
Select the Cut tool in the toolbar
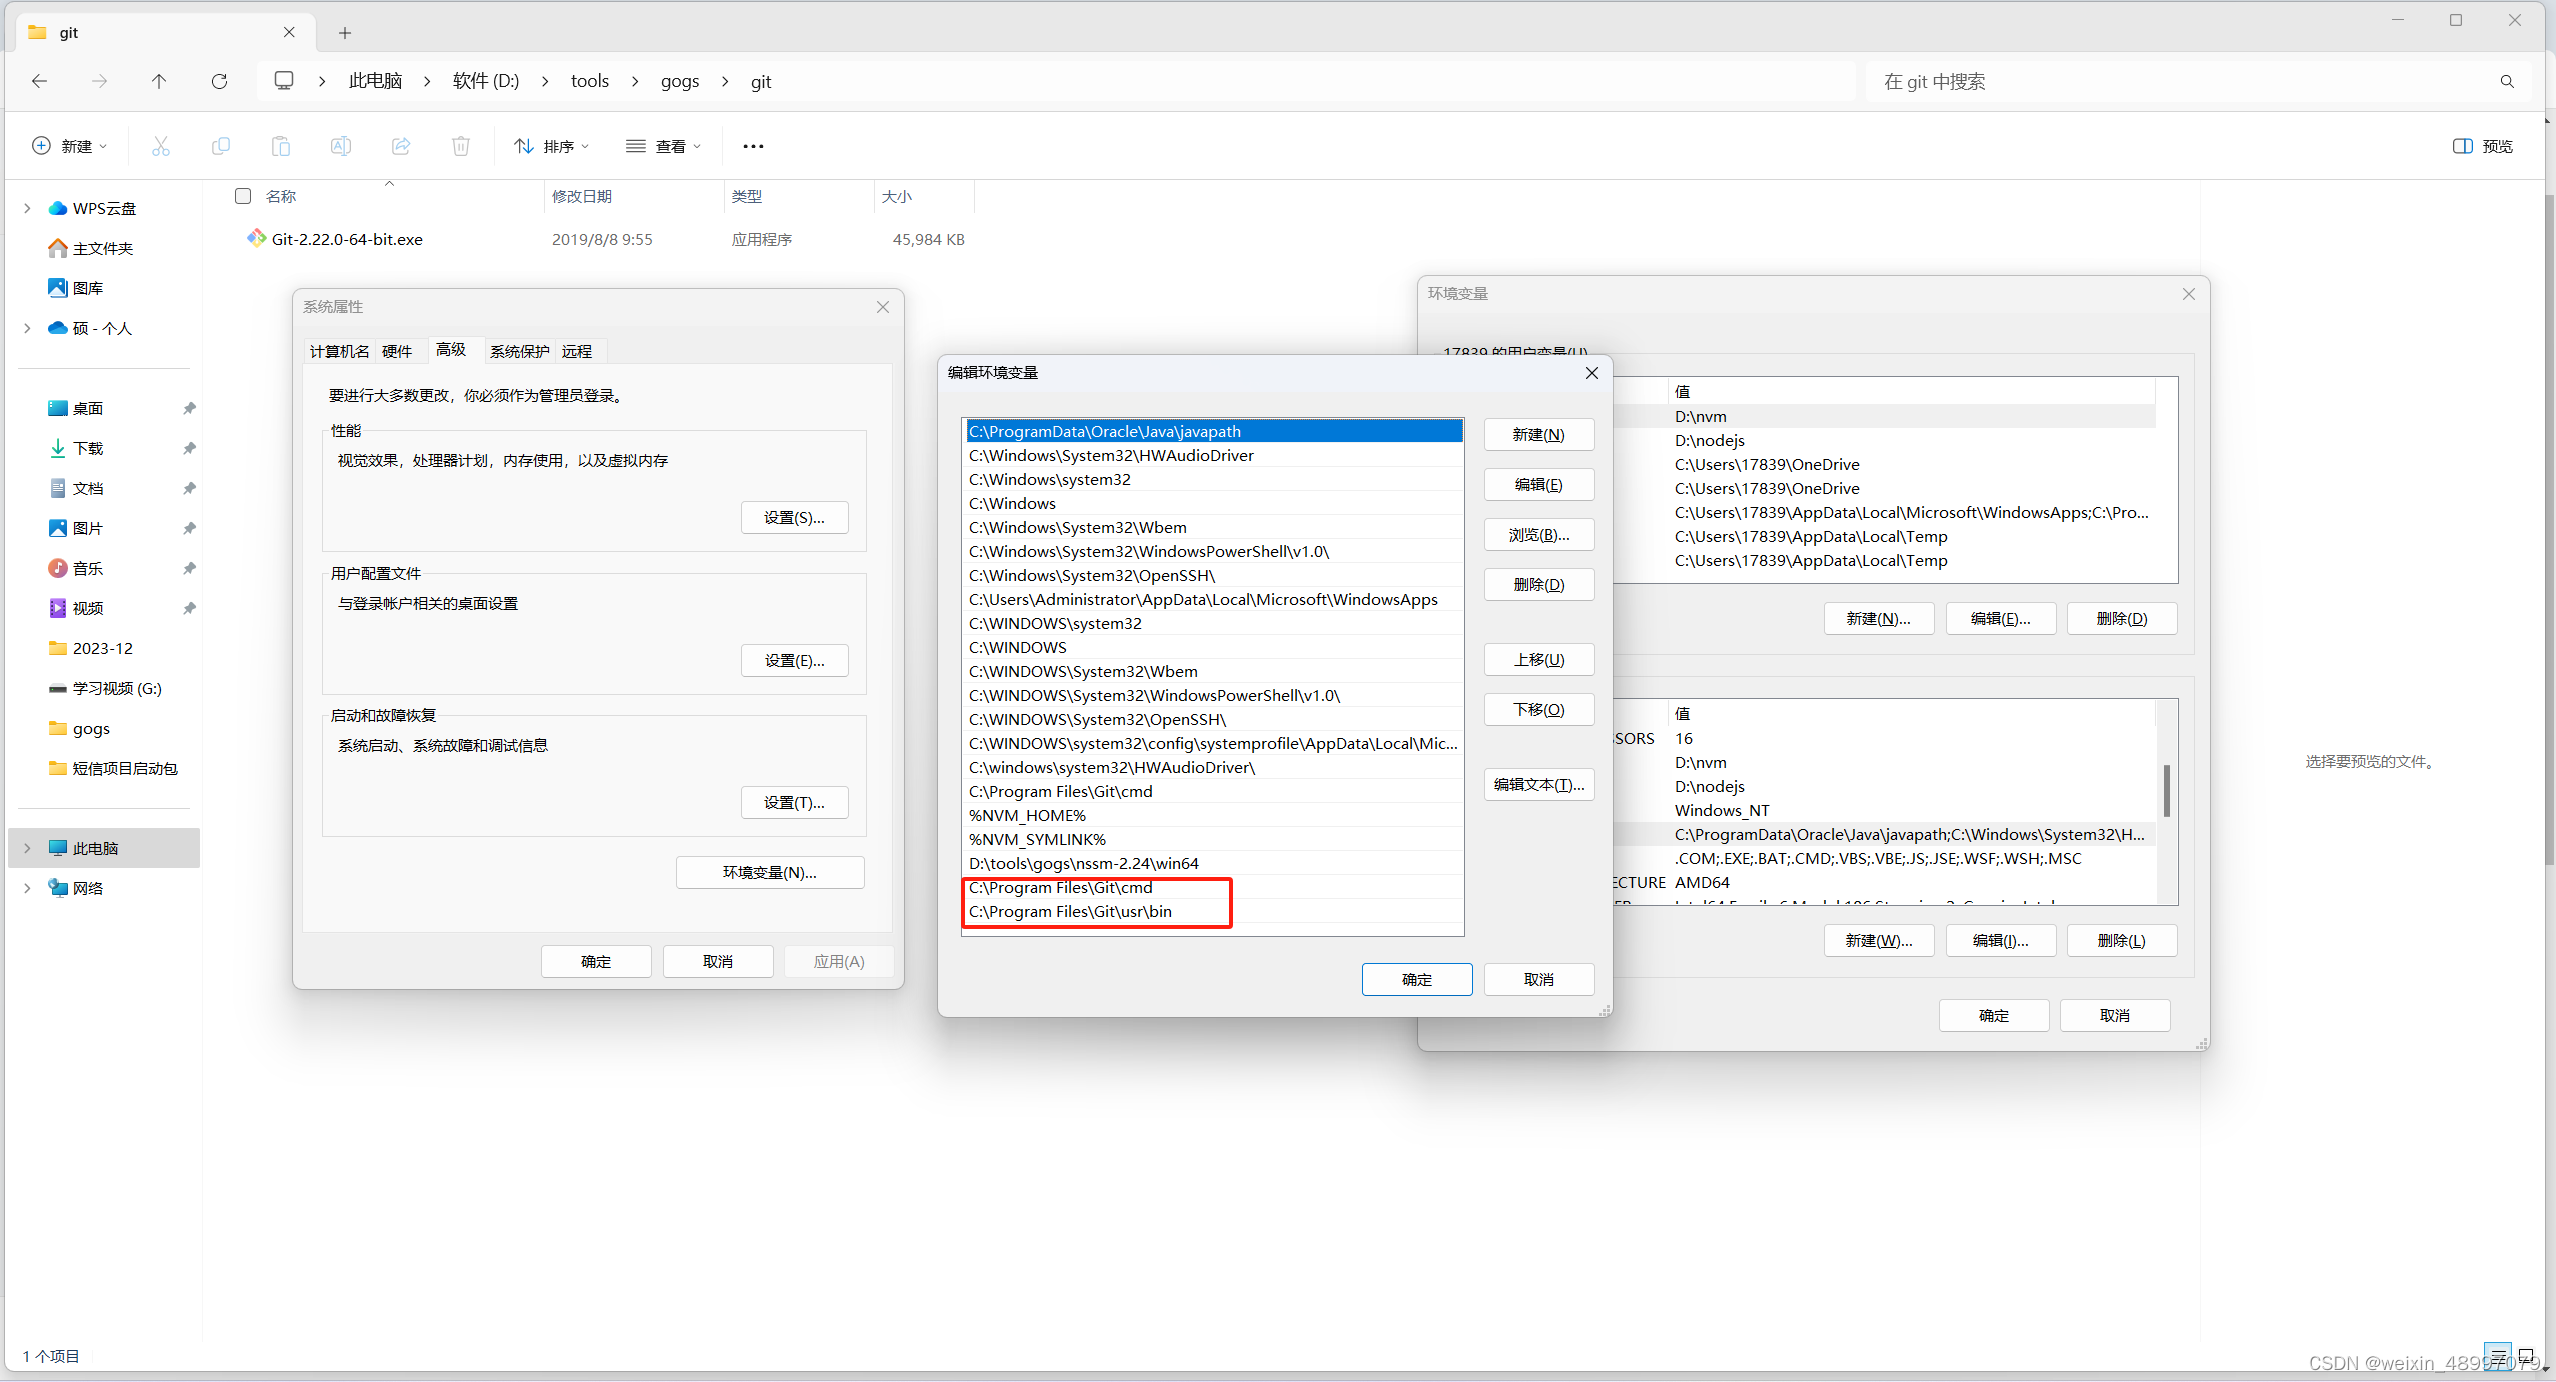(x=161, y=146)
